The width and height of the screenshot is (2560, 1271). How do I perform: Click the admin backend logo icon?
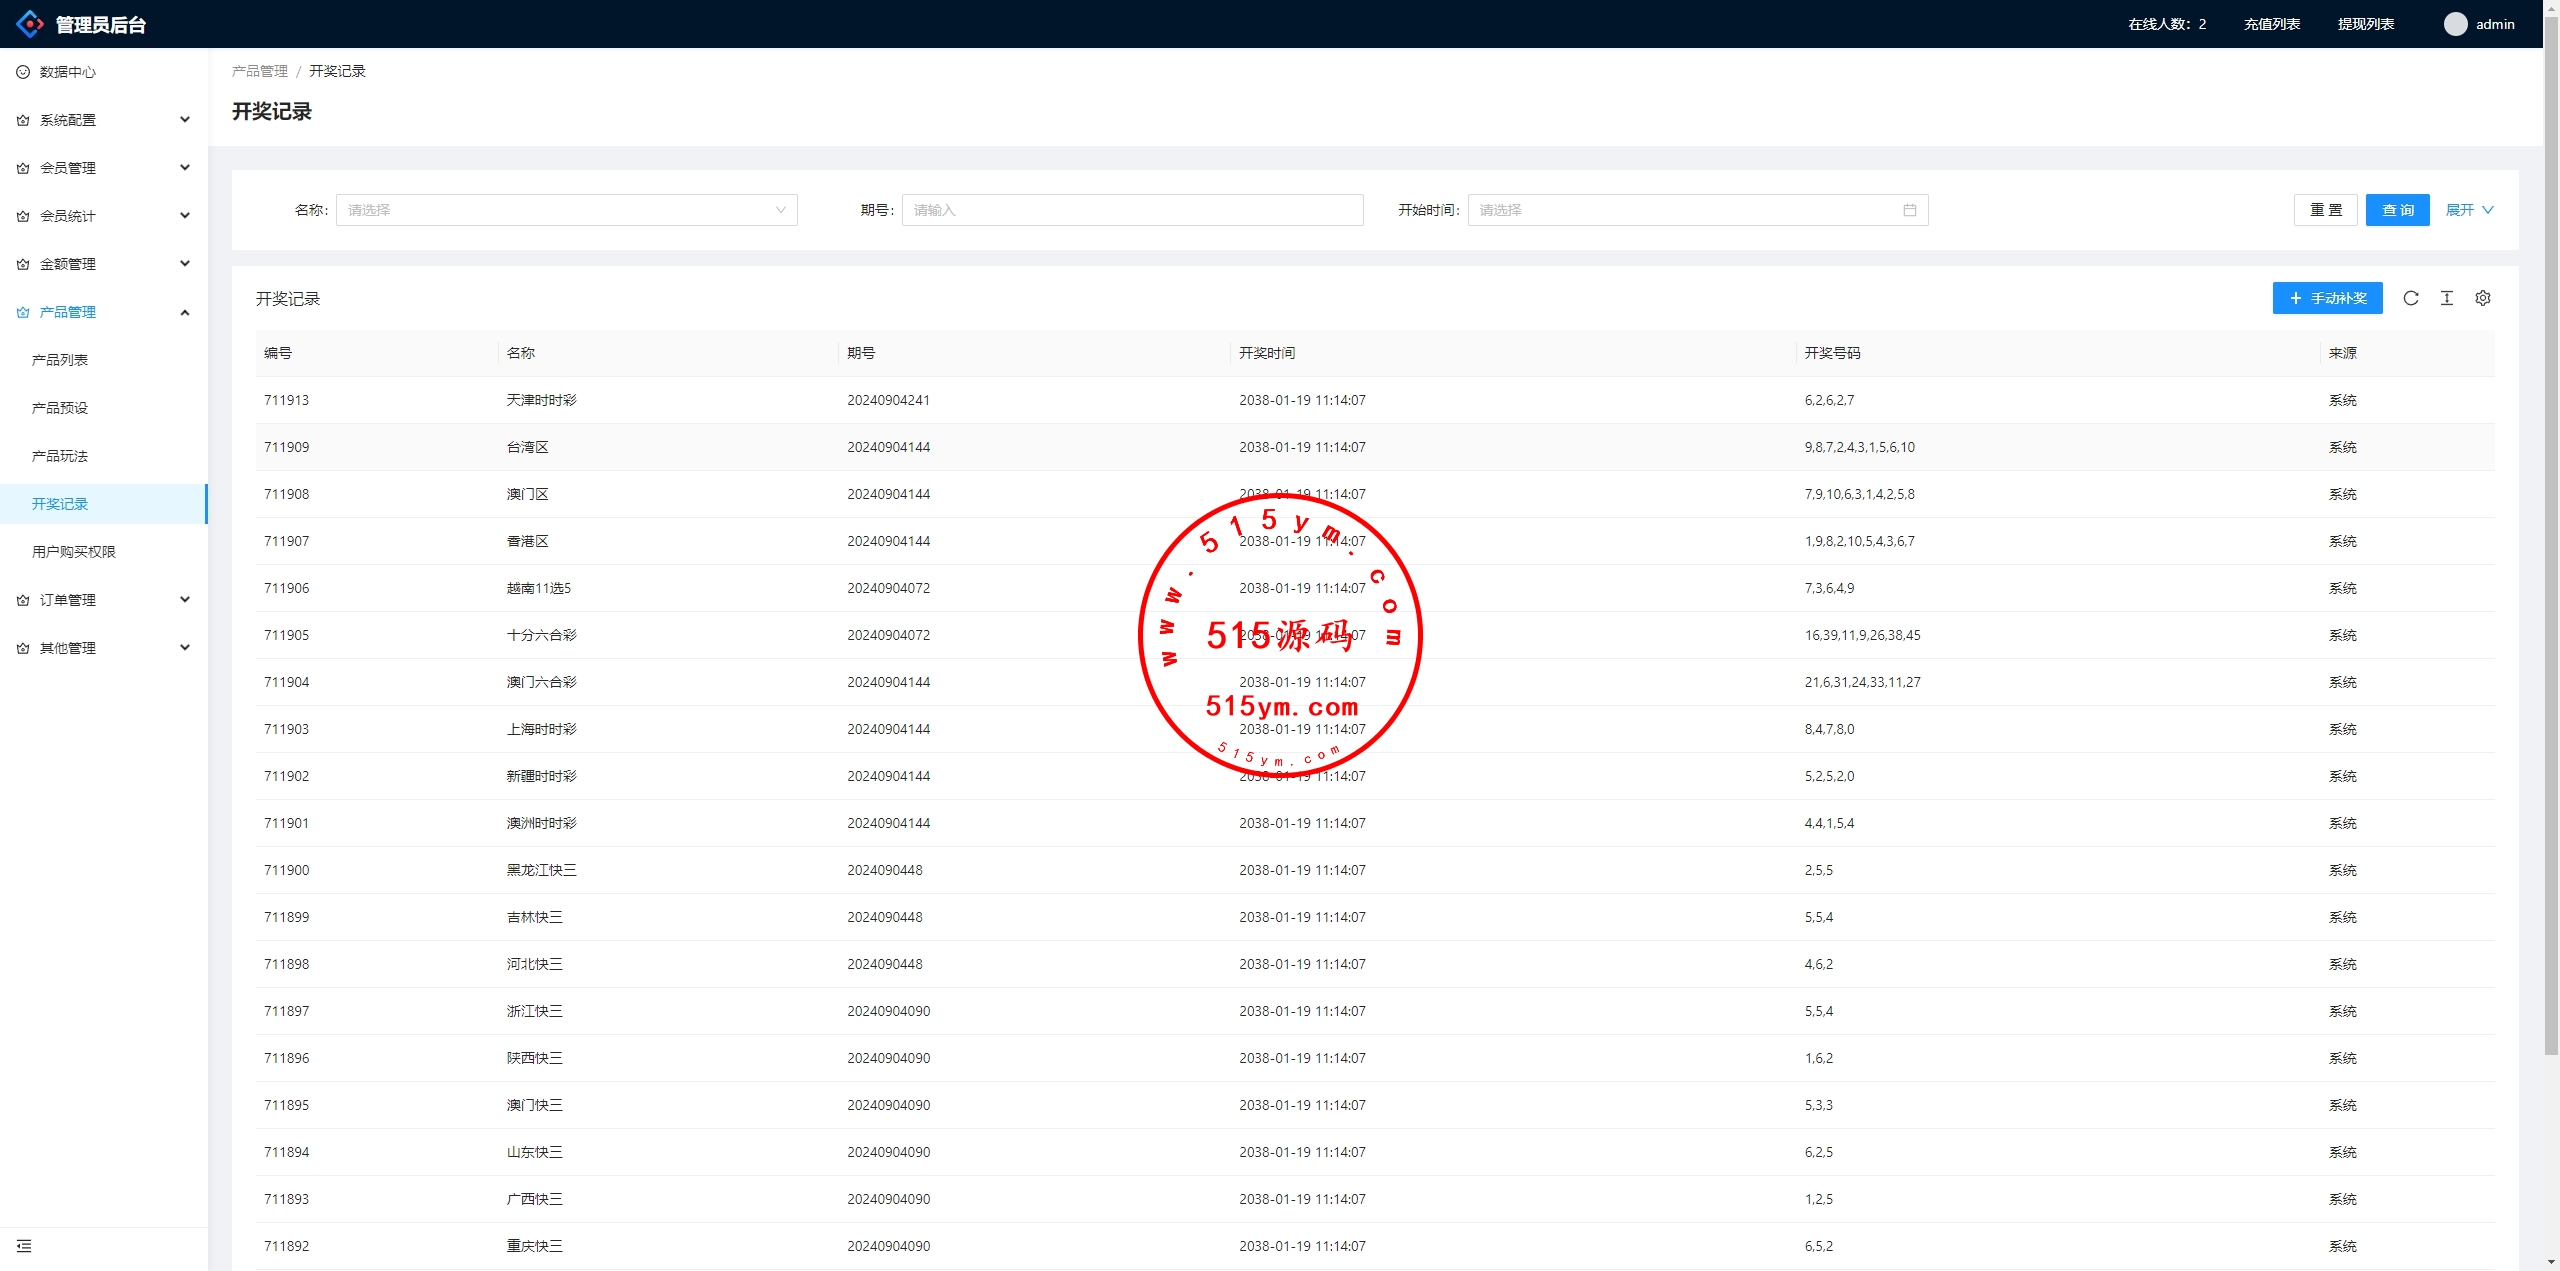[30, 24]
